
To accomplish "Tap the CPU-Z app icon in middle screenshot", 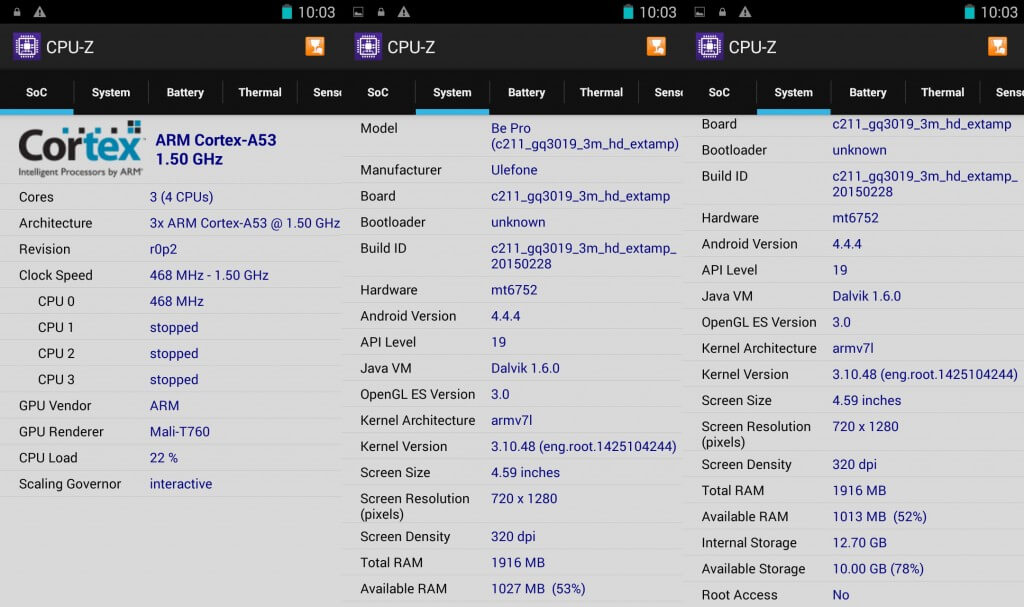I will (368, 47).
